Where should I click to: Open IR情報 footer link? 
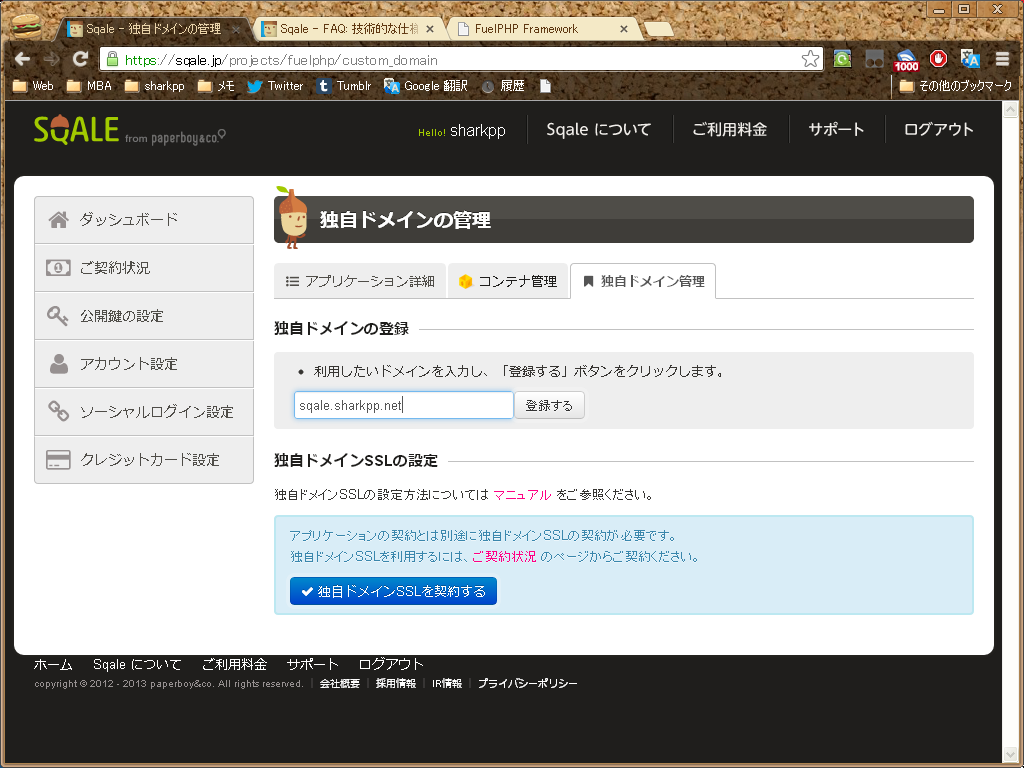click(447, 683)
